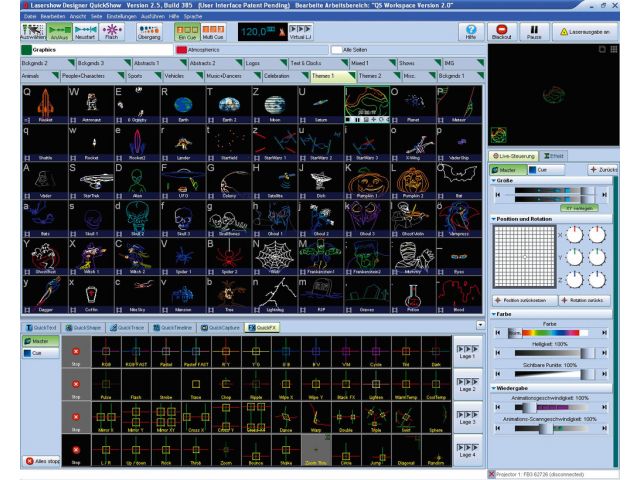Stop effects in first FX row
The width and height of the screenshot is (640, 480).
click(76, 352)
